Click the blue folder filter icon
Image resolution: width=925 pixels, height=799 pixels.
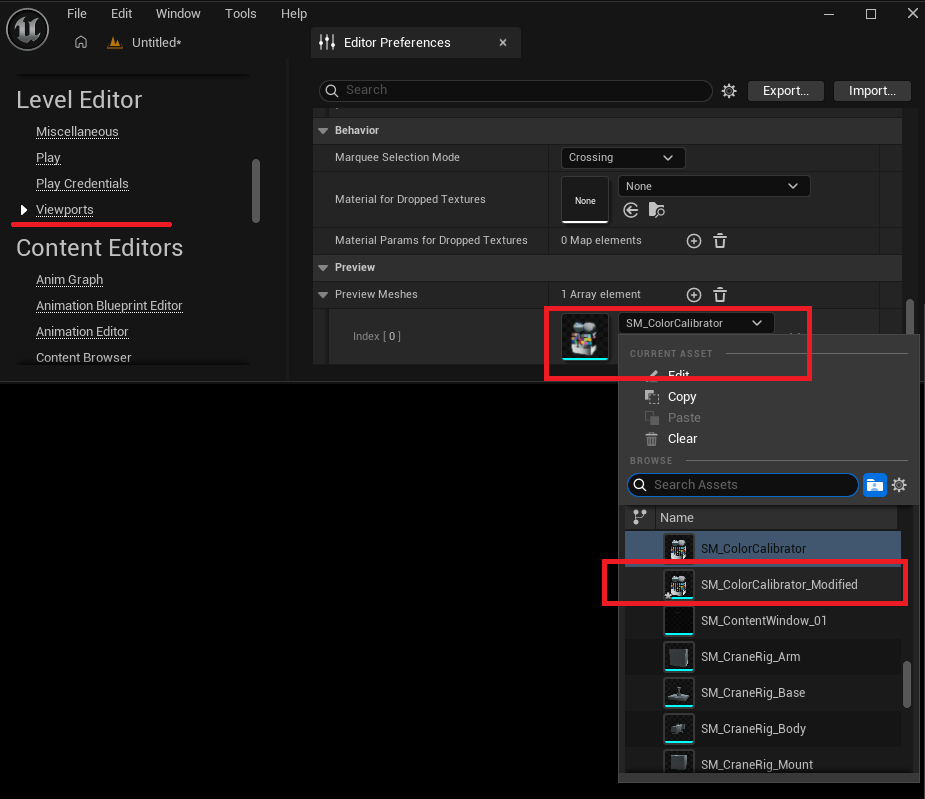pos(874,485)
